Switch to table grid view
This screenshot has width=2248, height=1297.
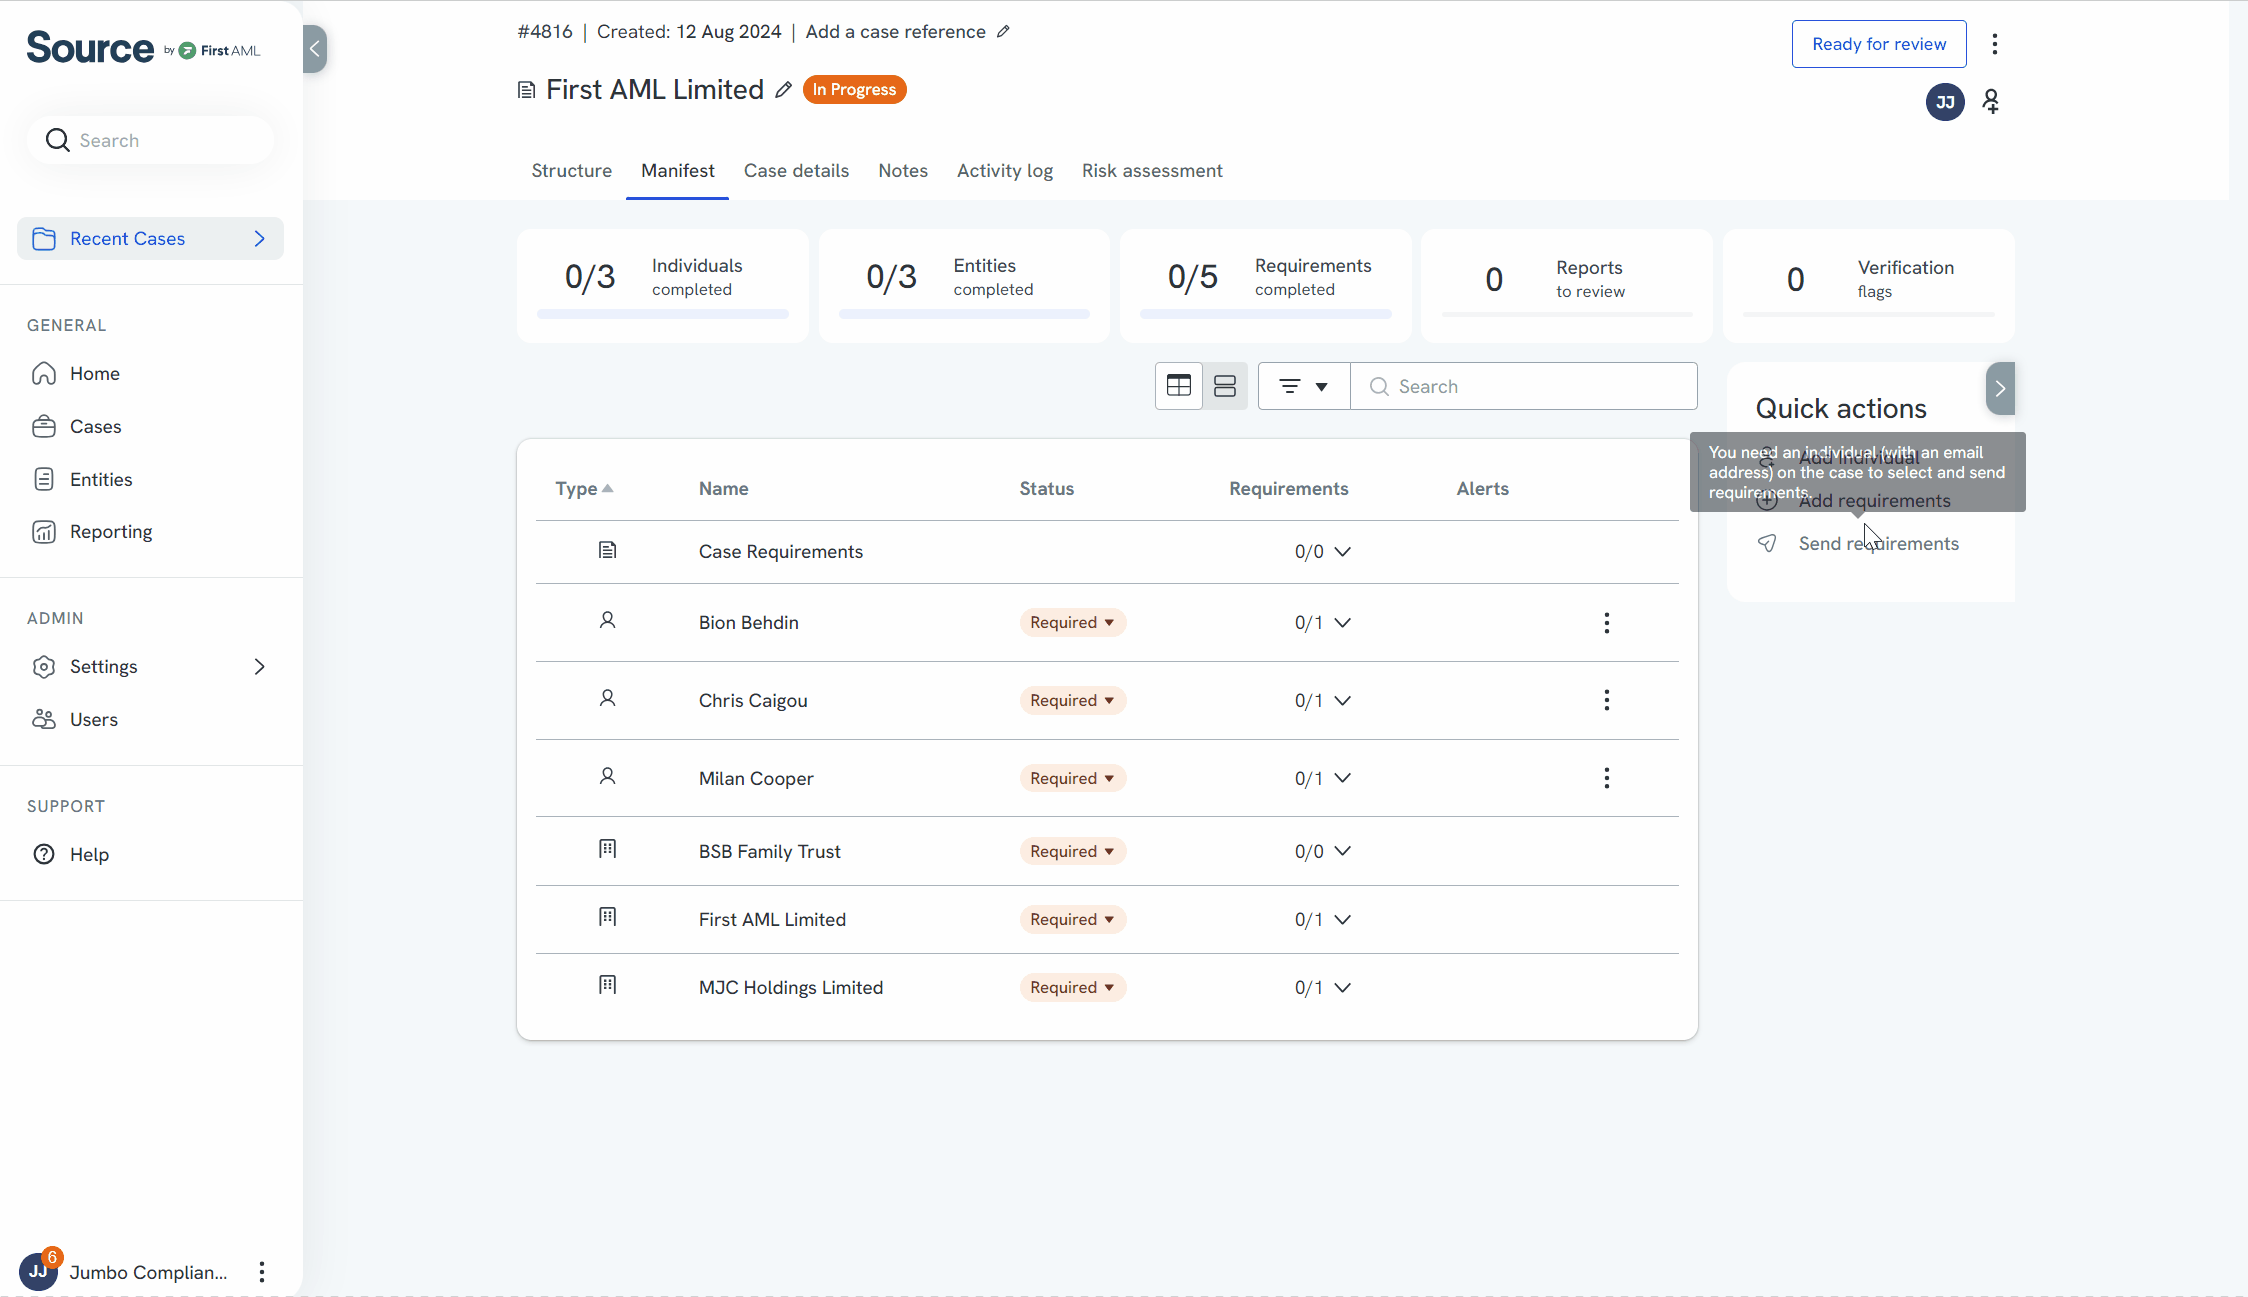1178,386
